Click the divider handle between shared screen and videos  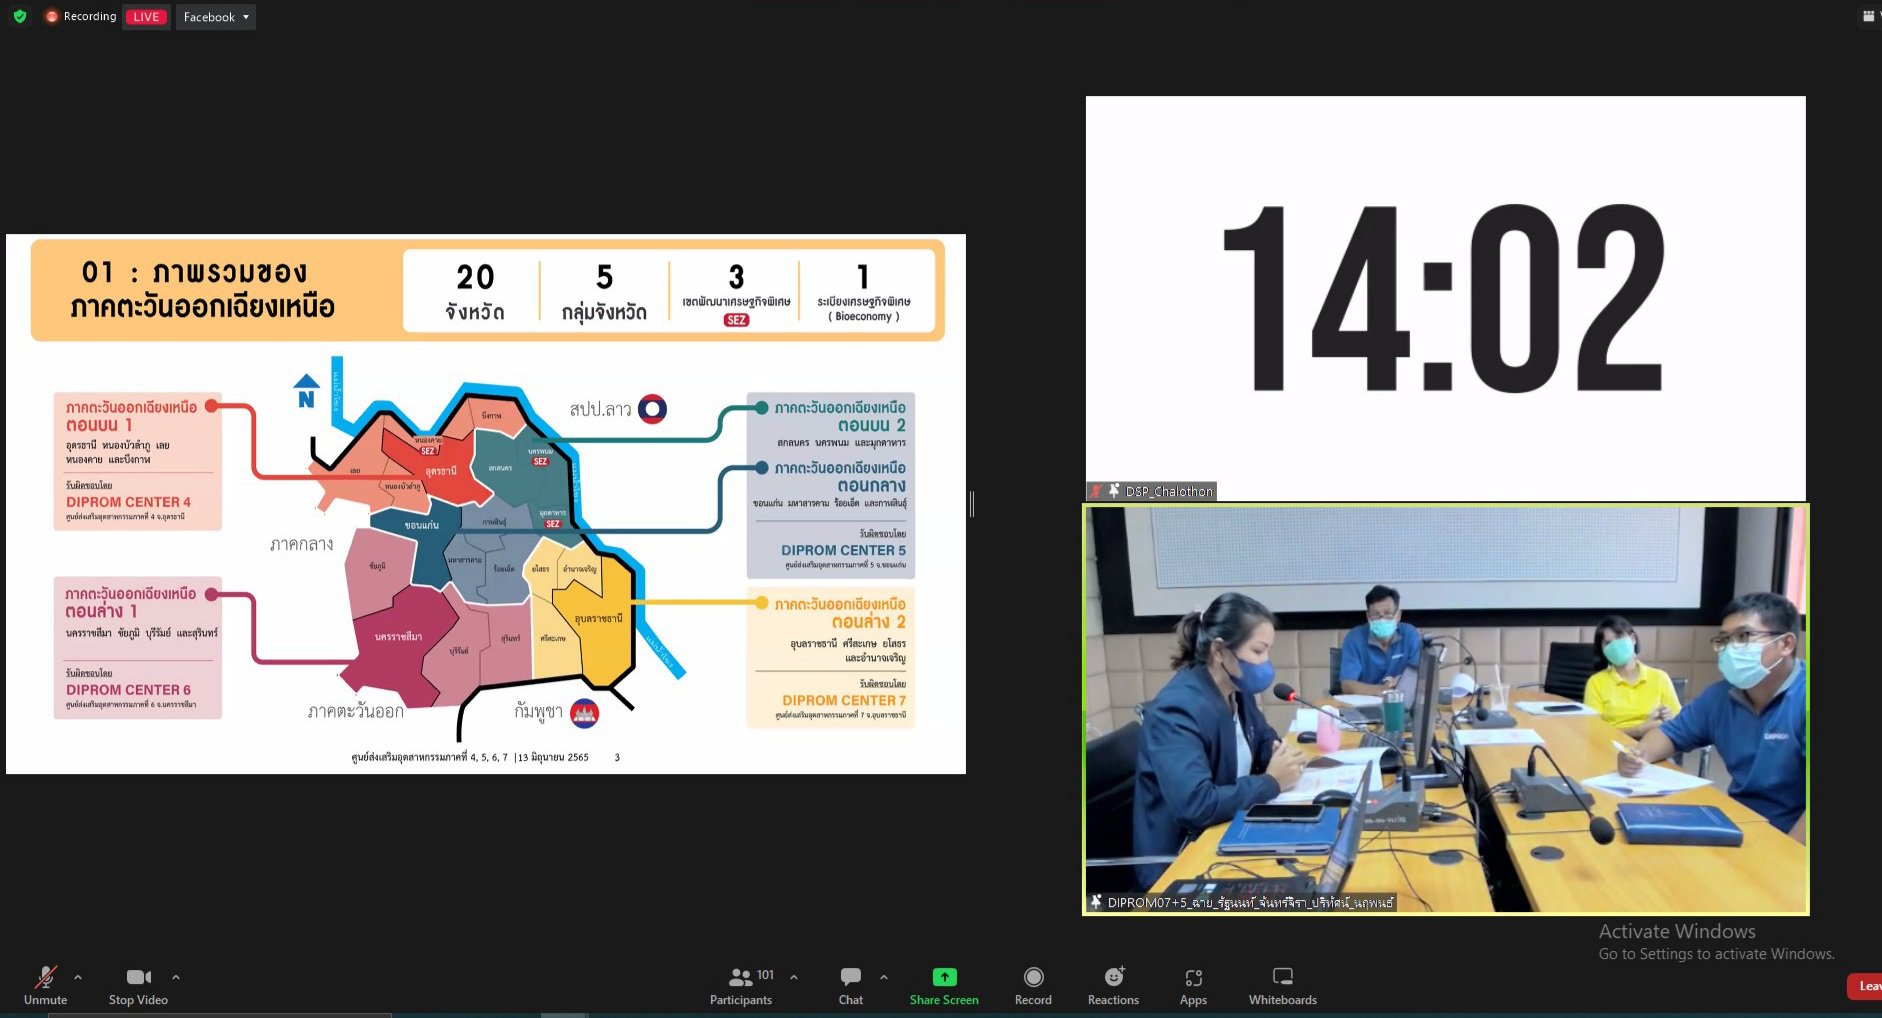pos(972,504)
